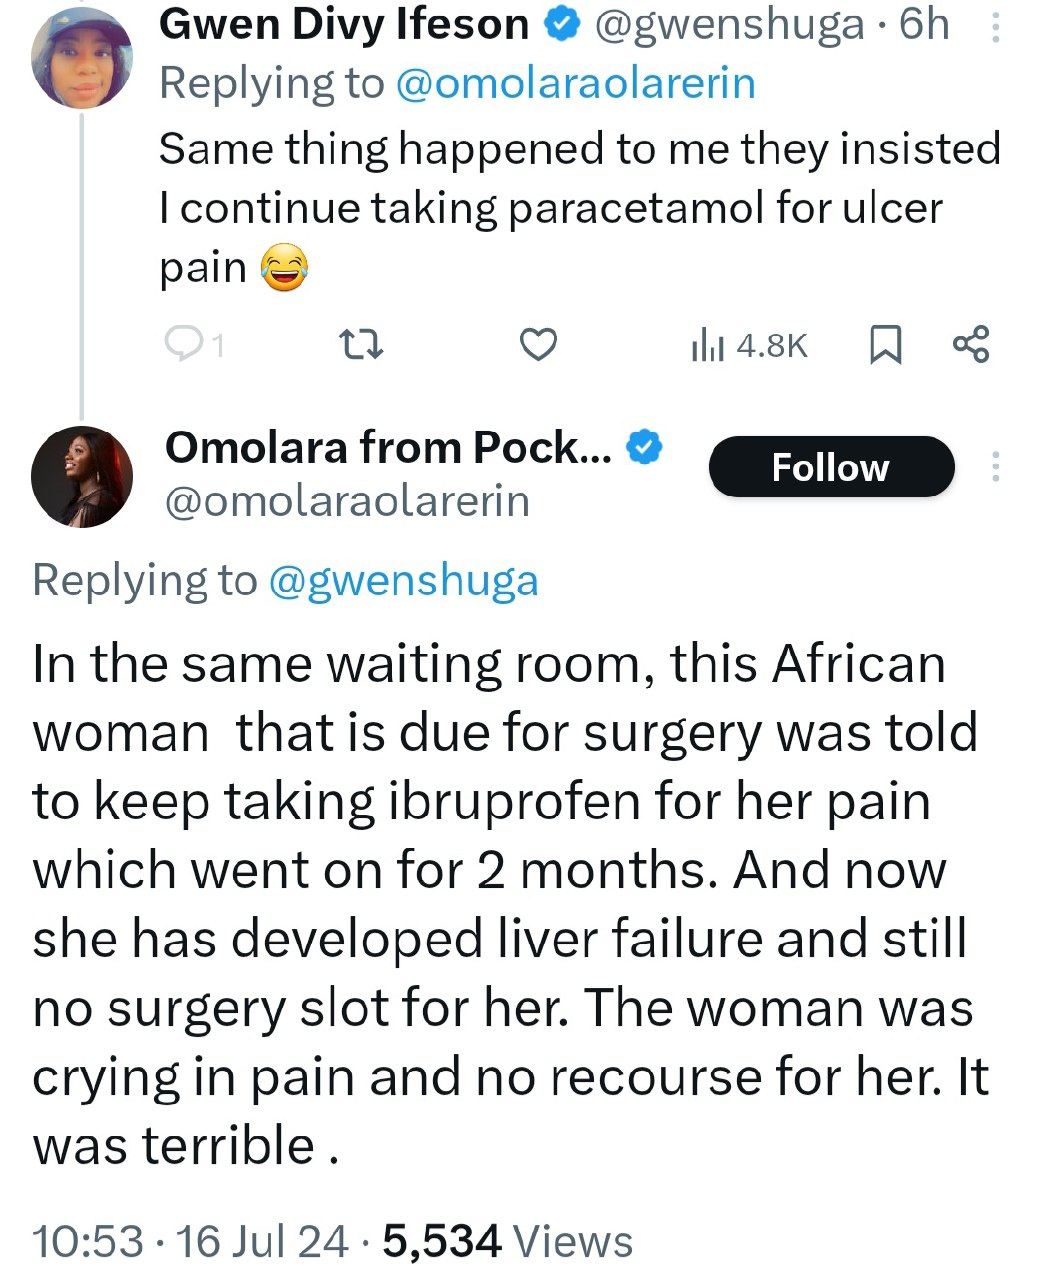Open the 10:53 · 16 Jul 24 timestamp
Viewport: 1047px width, 1280px height.
(191, 1242)
